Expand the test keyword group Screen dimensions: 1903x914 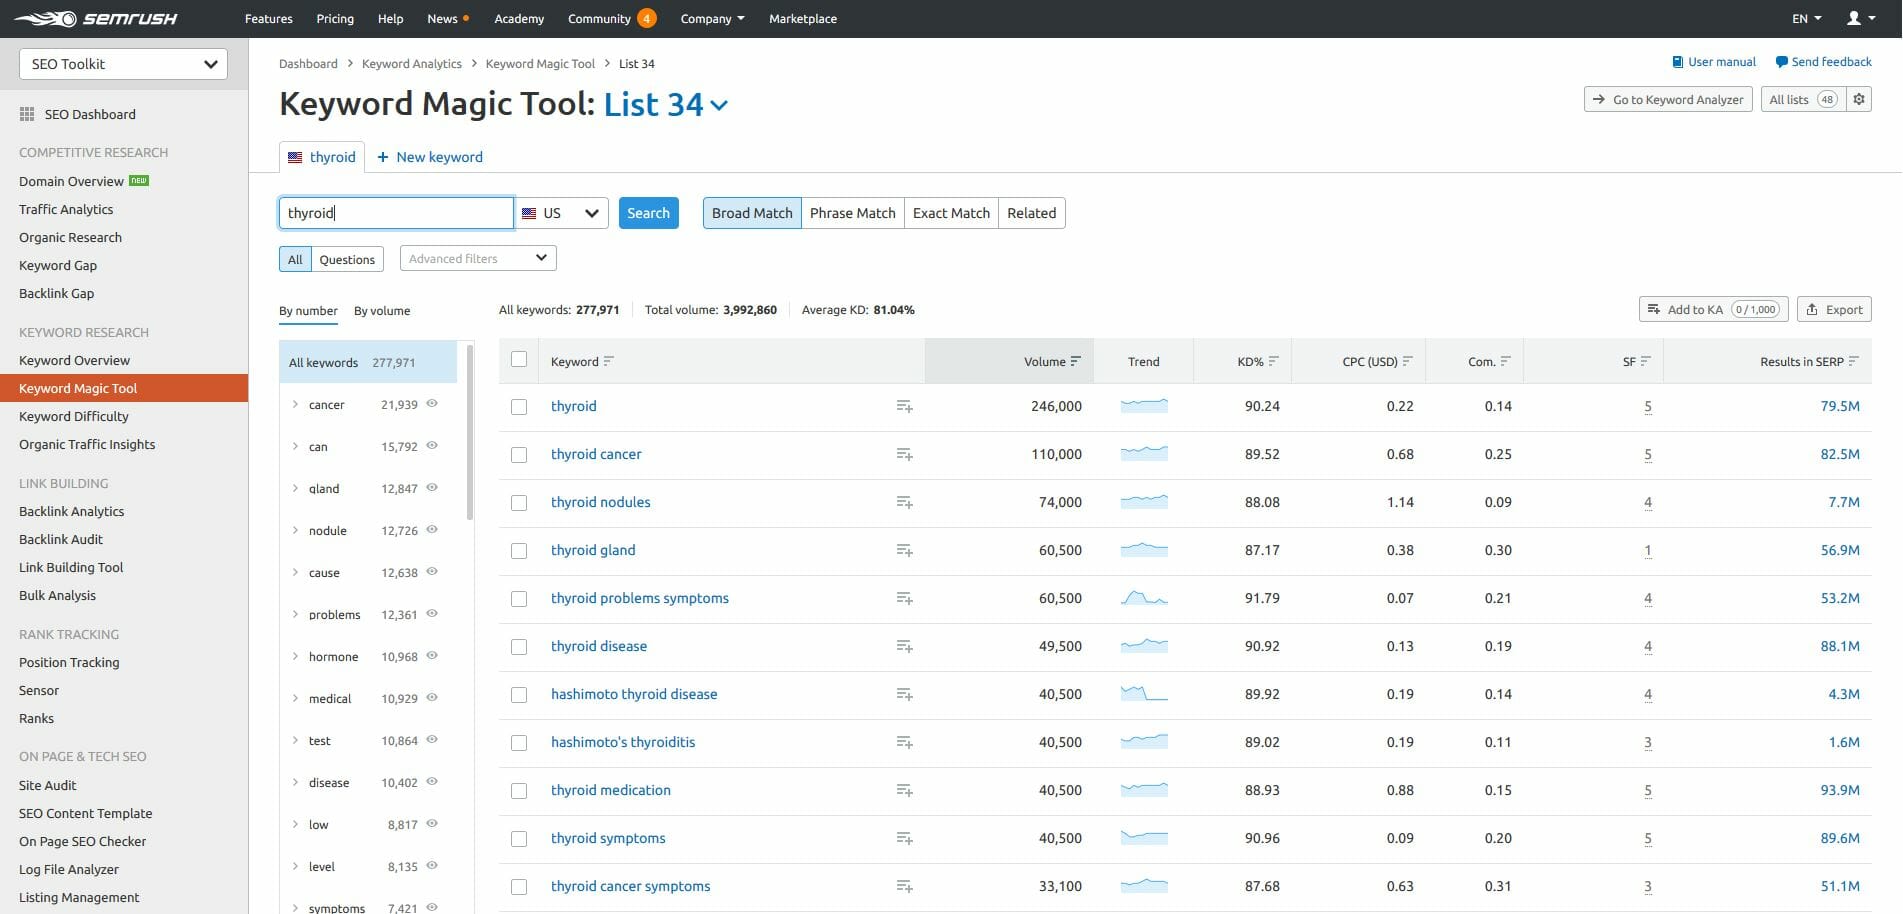295,740
